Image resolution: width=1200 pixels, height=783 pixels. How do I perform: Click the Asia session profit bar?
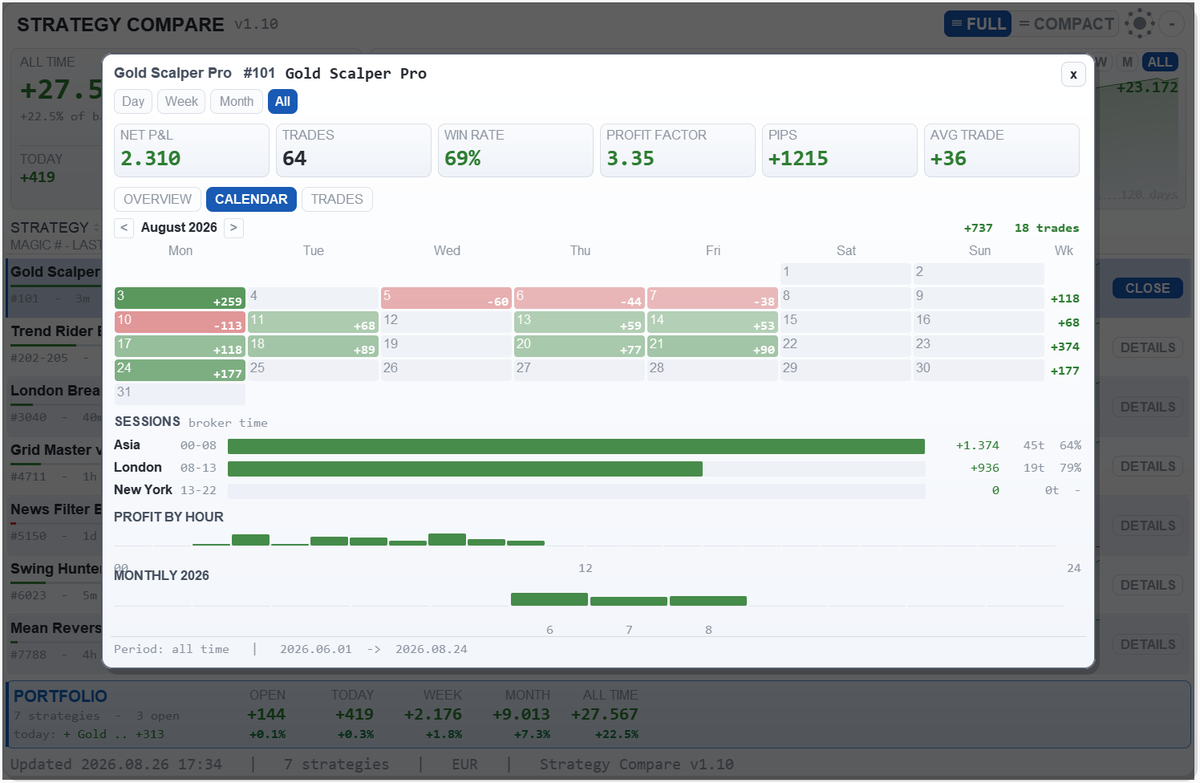tap(576, 446)
